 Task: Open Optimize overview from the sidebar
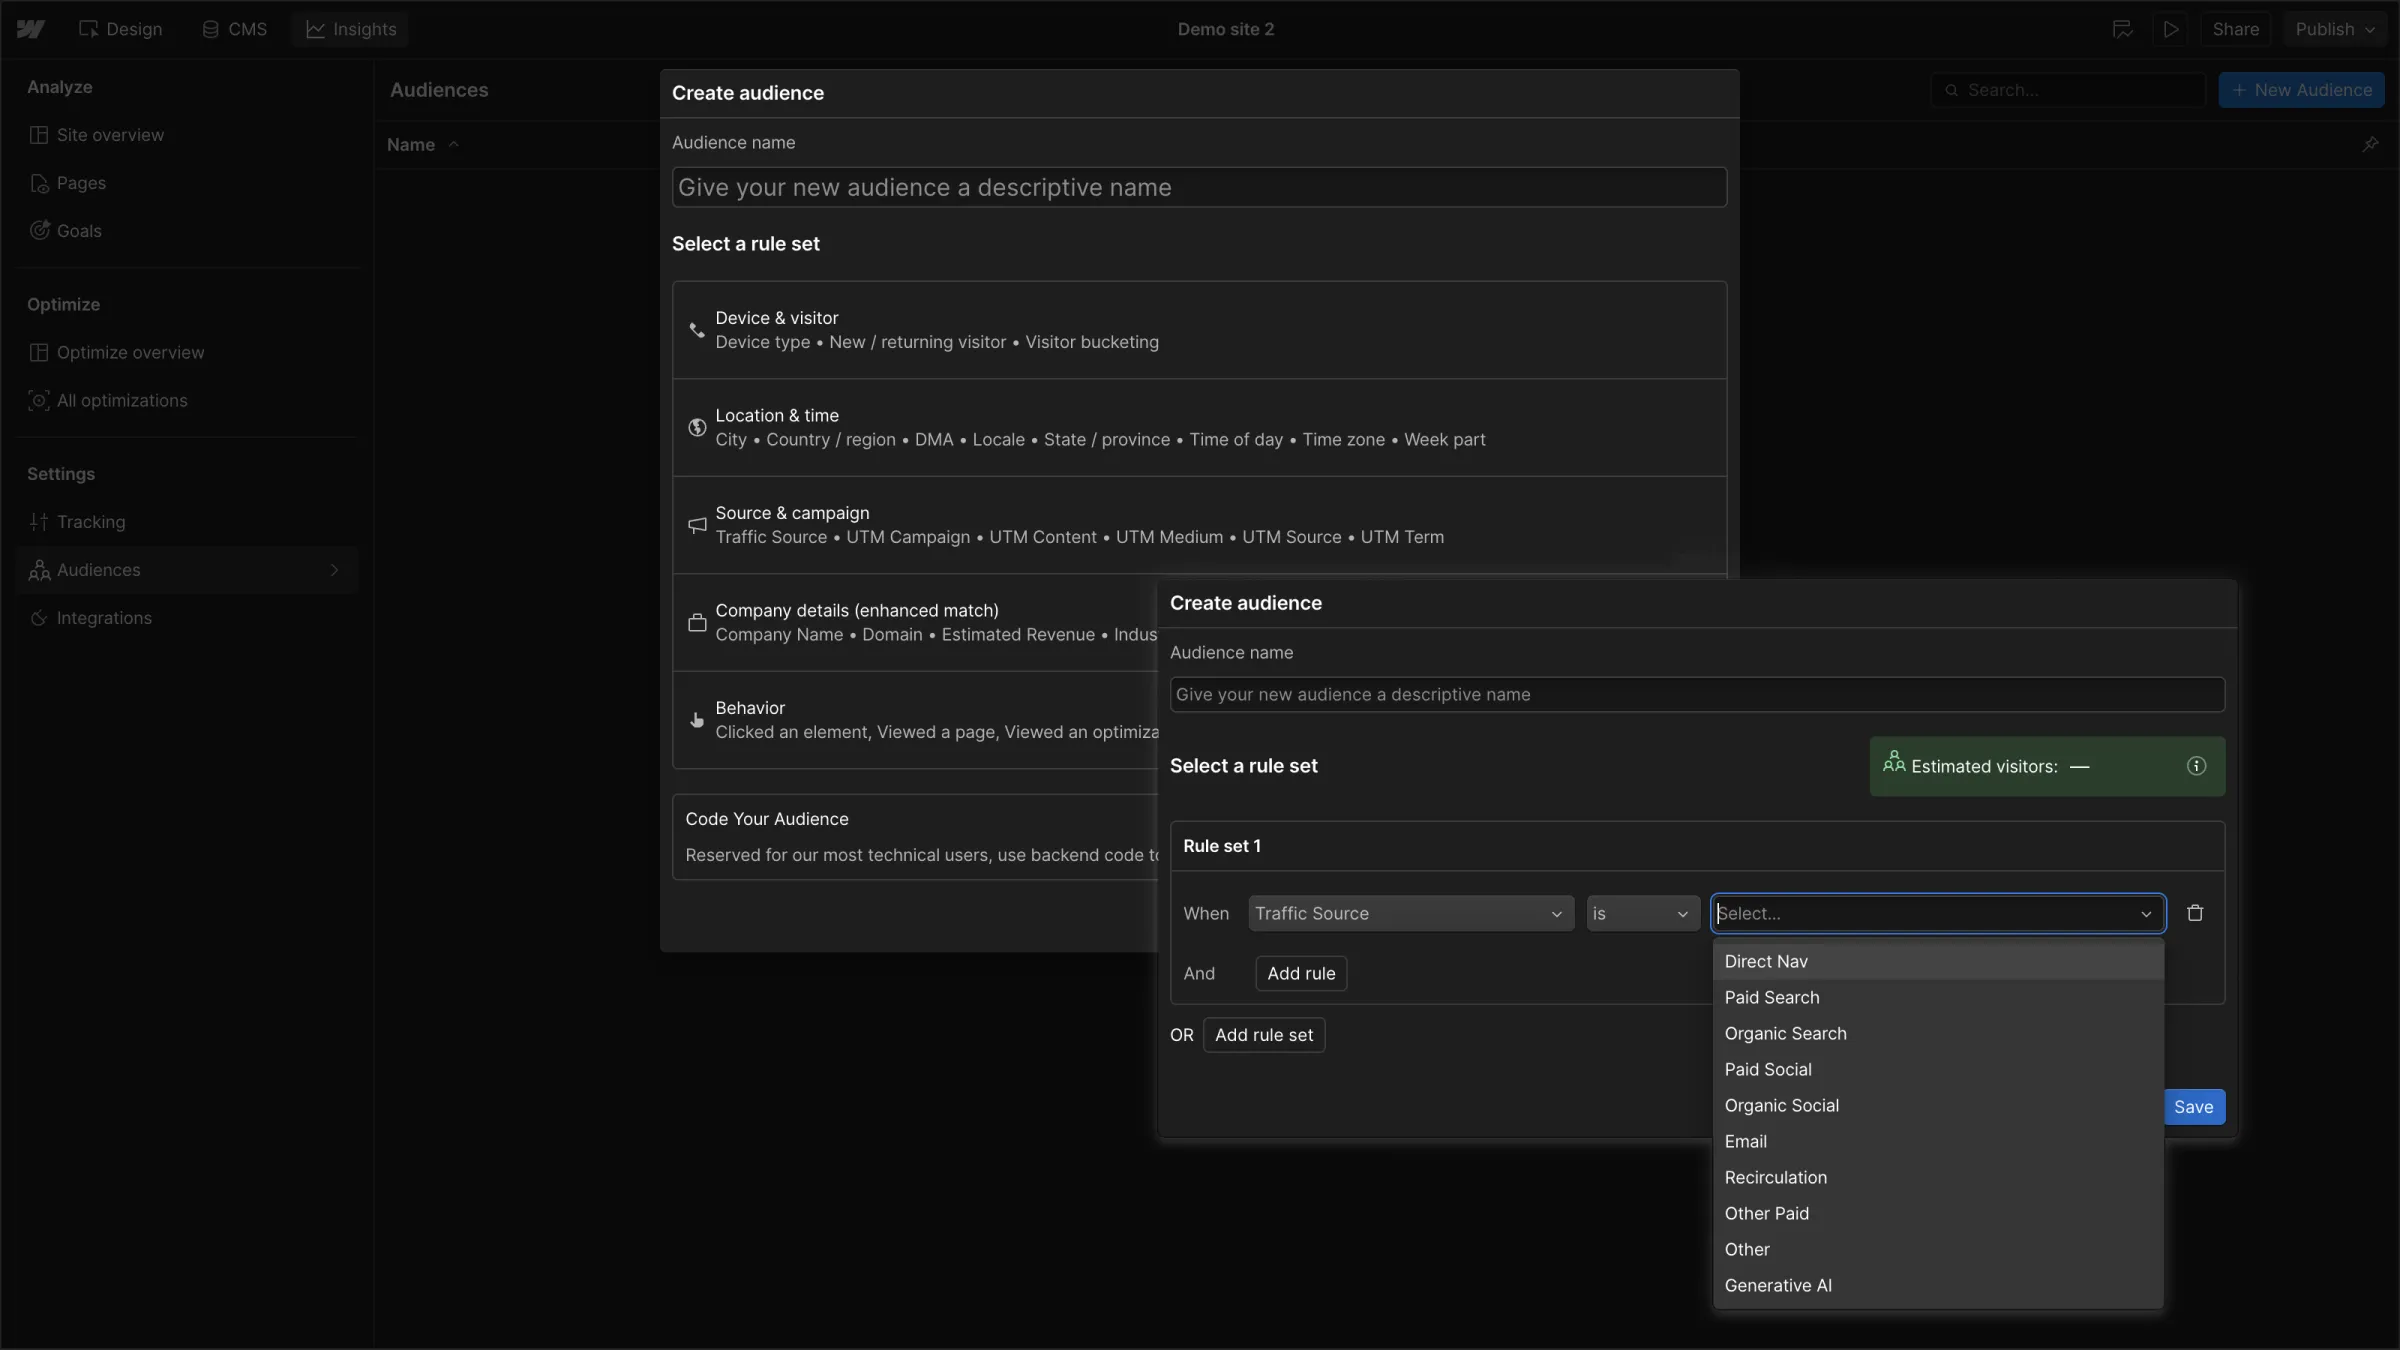point(128,352)
